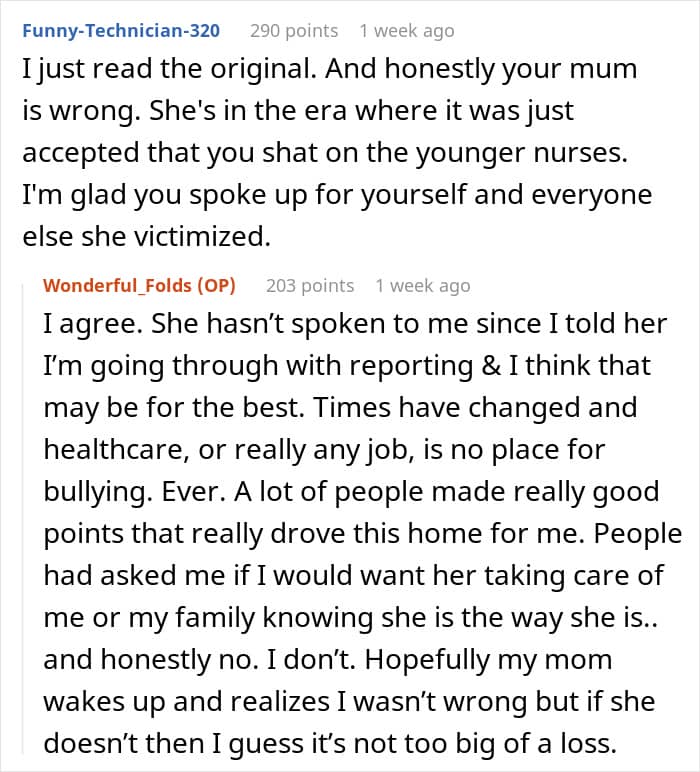Click the line starting "bullying. Ever."

click(x=351, y=493)
